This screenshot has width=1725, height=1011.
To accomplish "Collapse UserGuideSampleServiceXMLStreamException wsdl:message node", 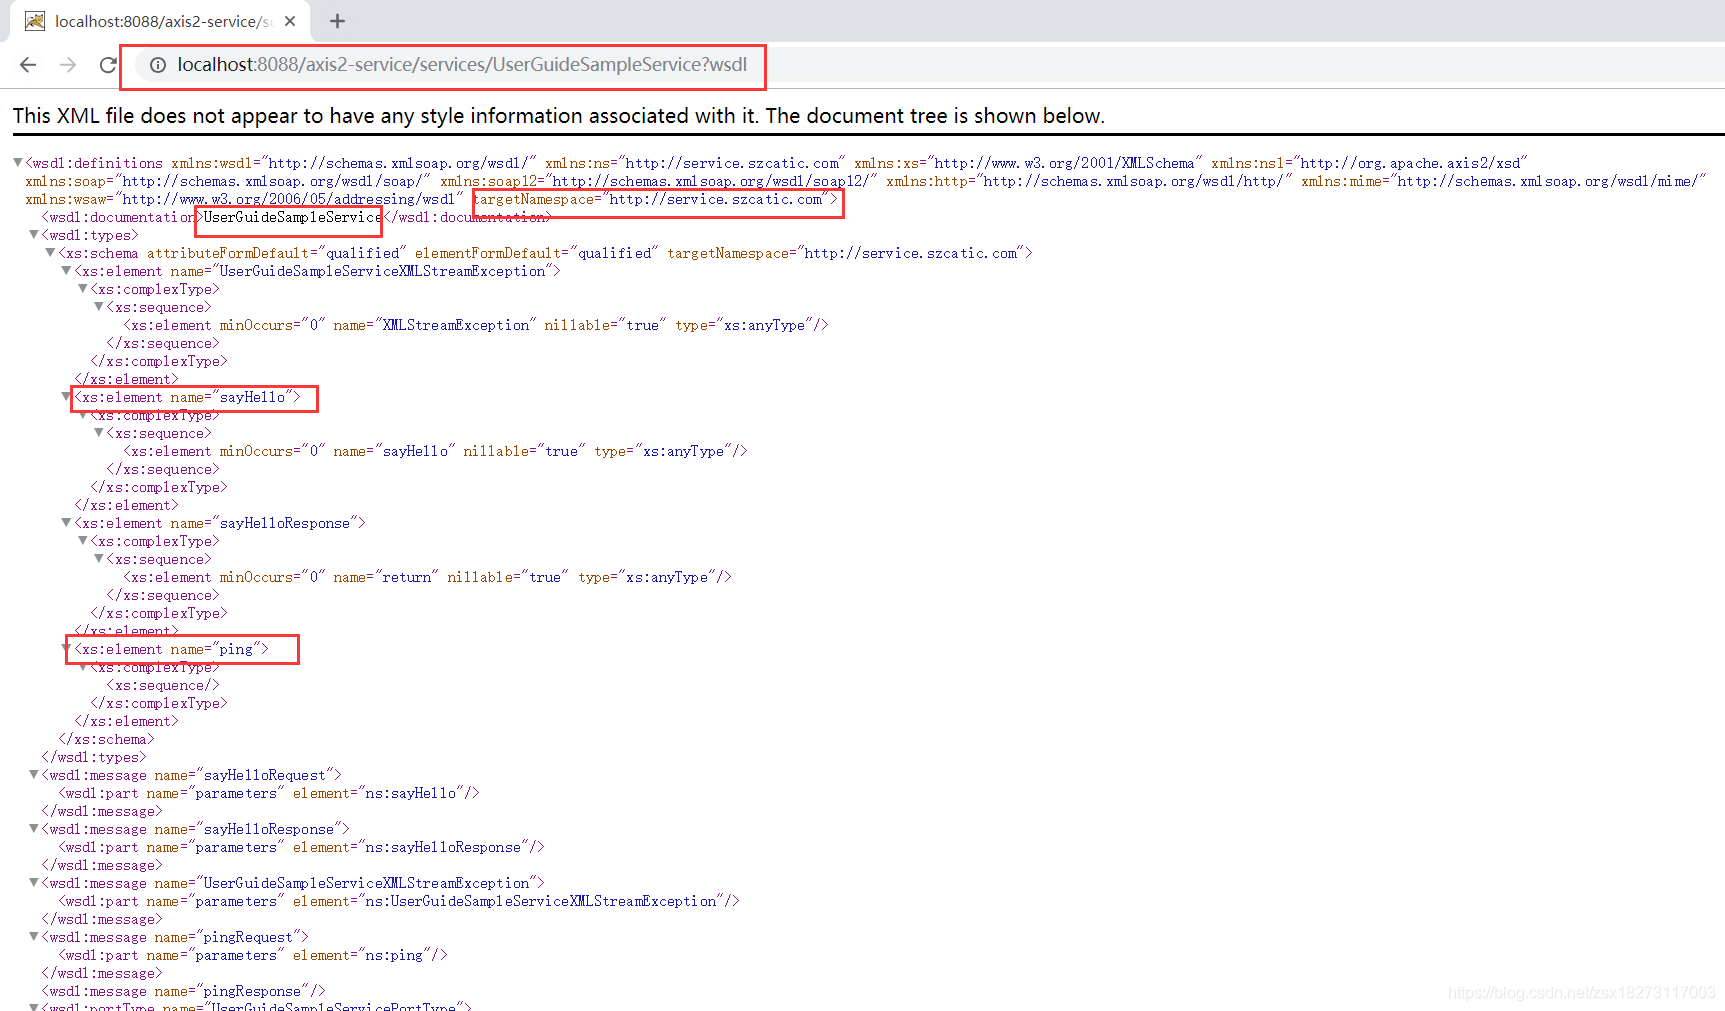I will coord(34,882).
